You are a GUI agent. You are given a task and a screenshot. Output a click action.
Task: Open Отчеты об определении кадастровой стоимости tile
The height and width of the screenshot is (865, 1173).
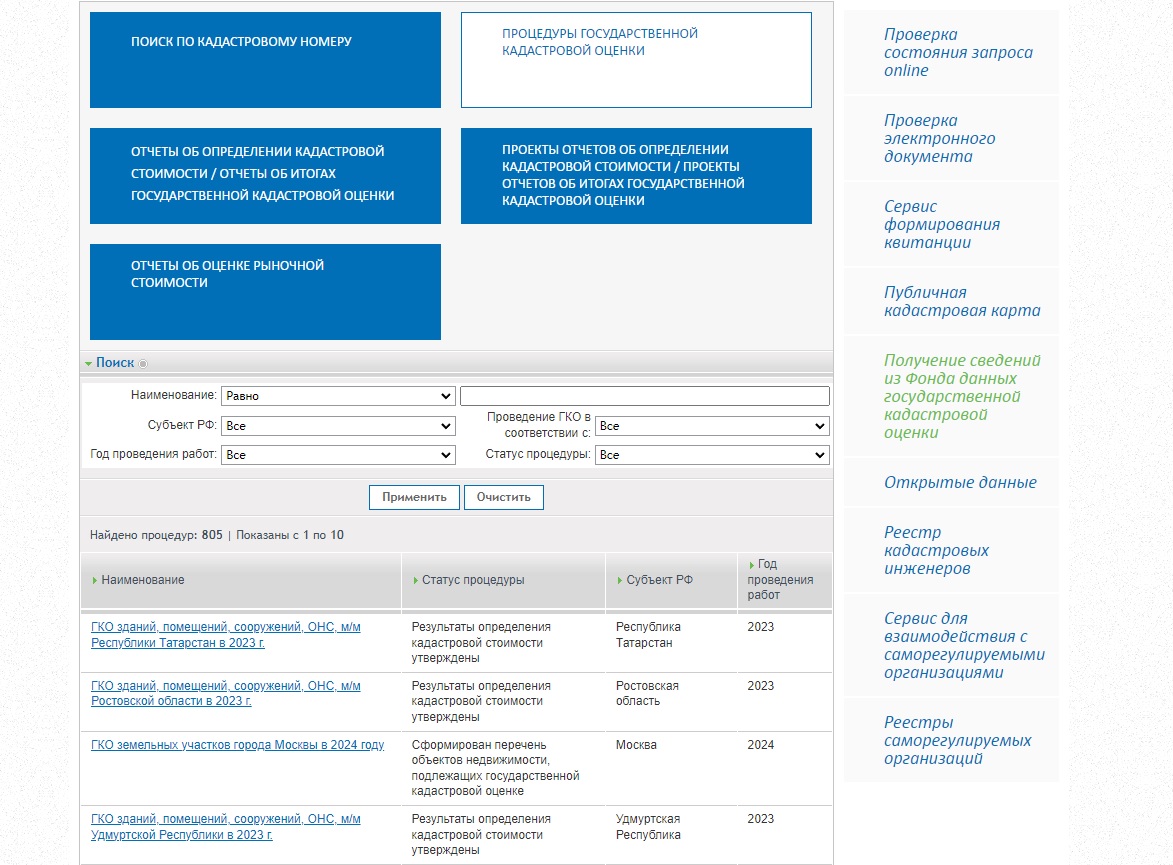click(x=266, y=176)
